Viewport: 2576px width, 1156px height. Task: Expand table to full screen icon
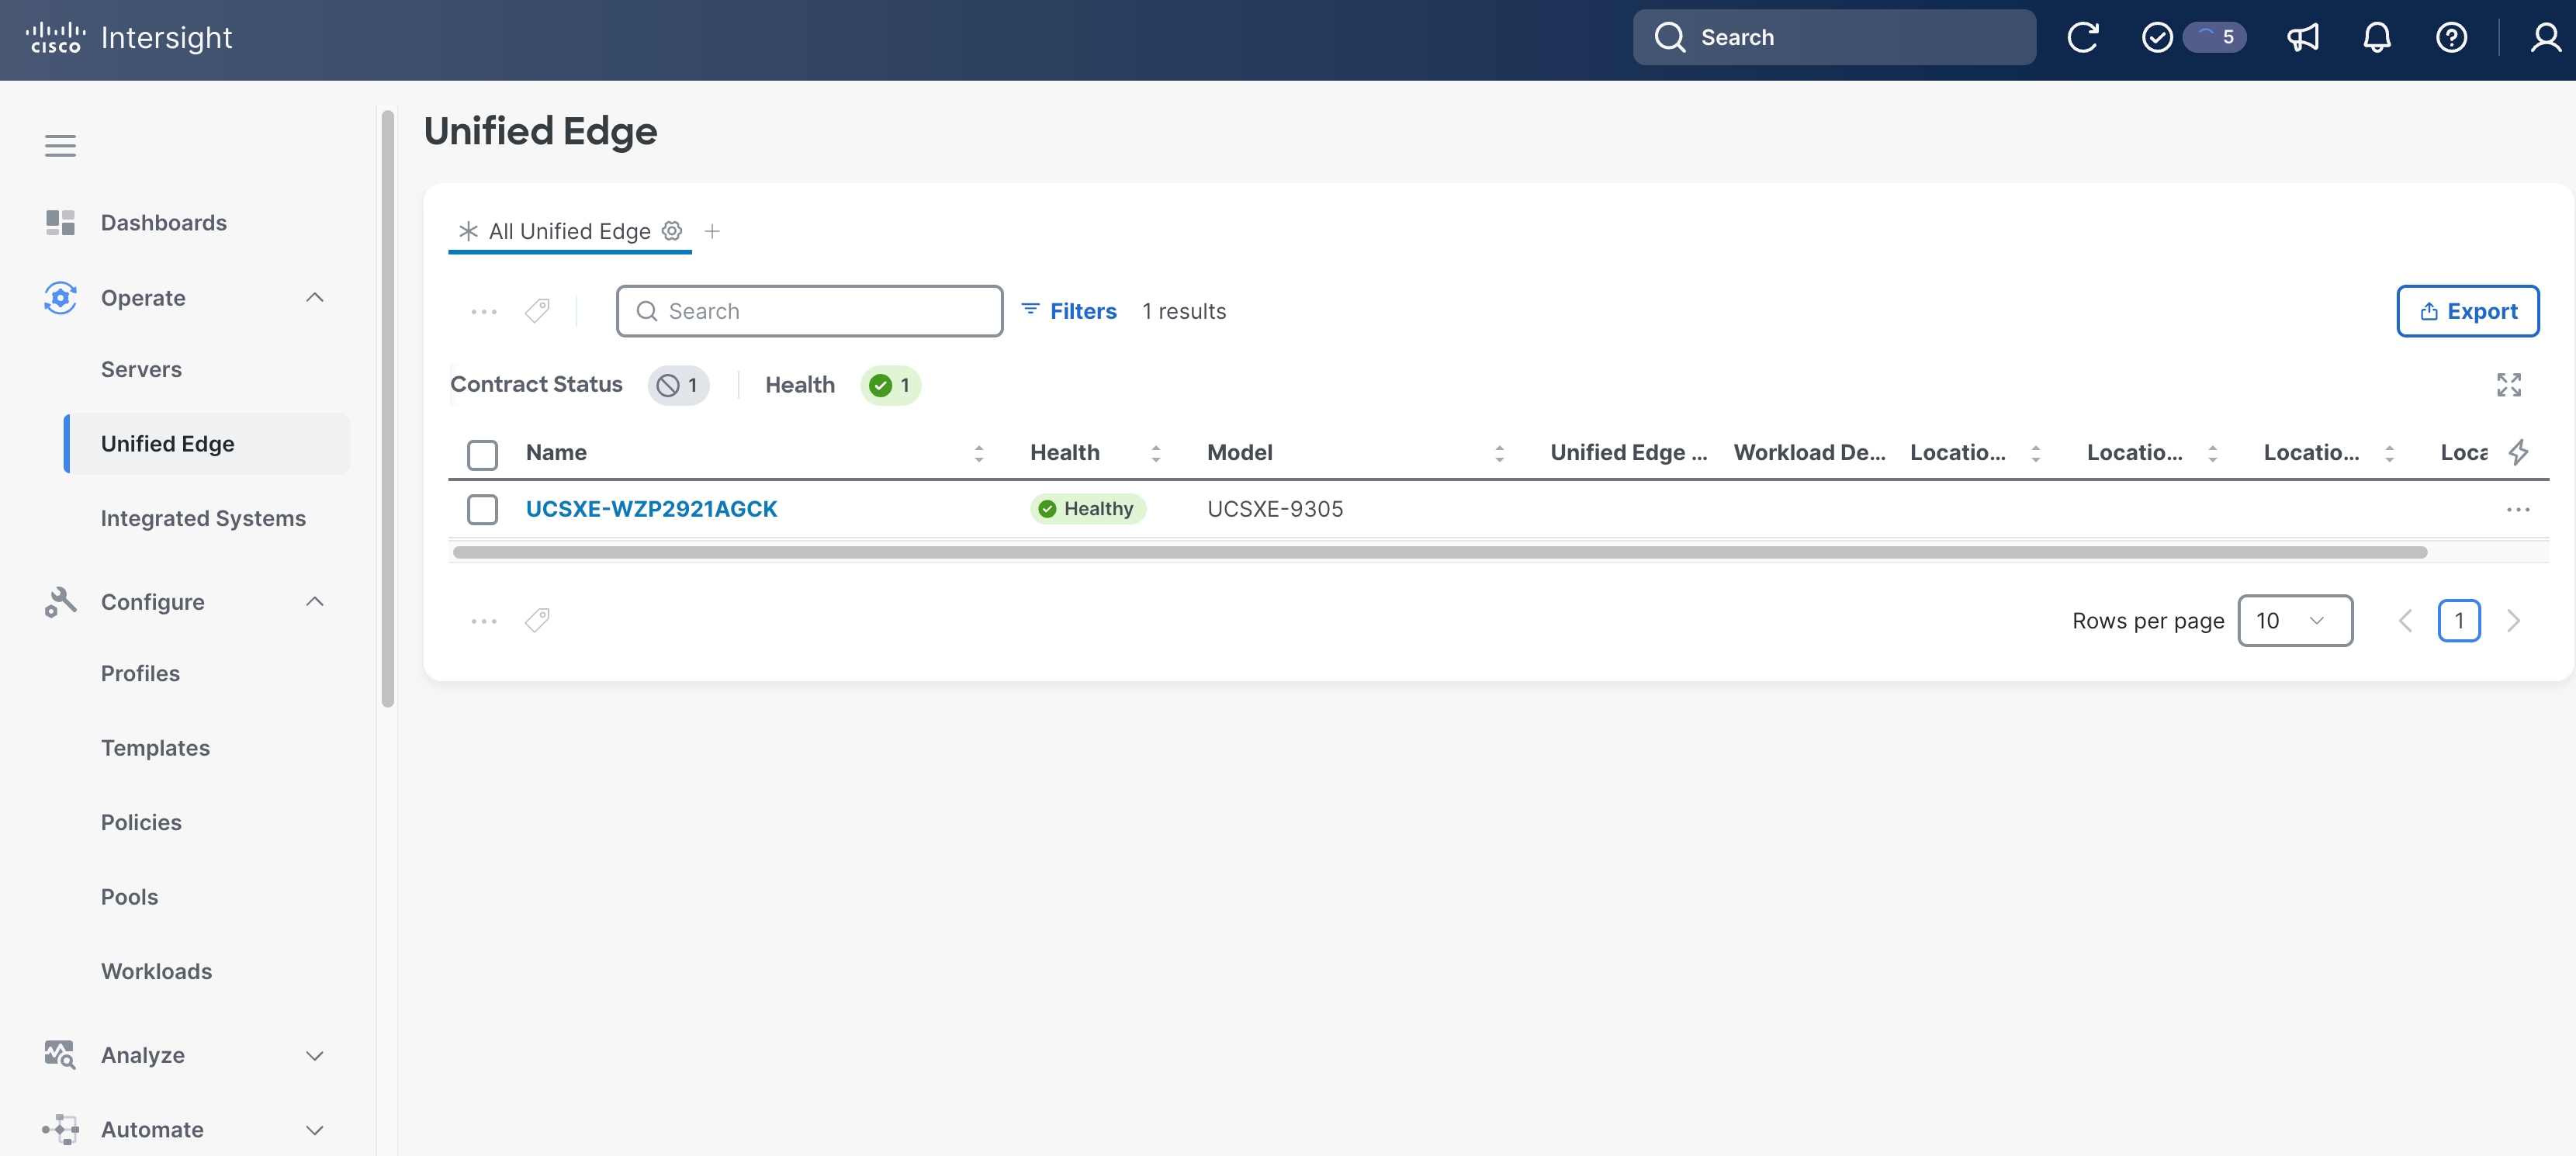[x=2508, y=385]
